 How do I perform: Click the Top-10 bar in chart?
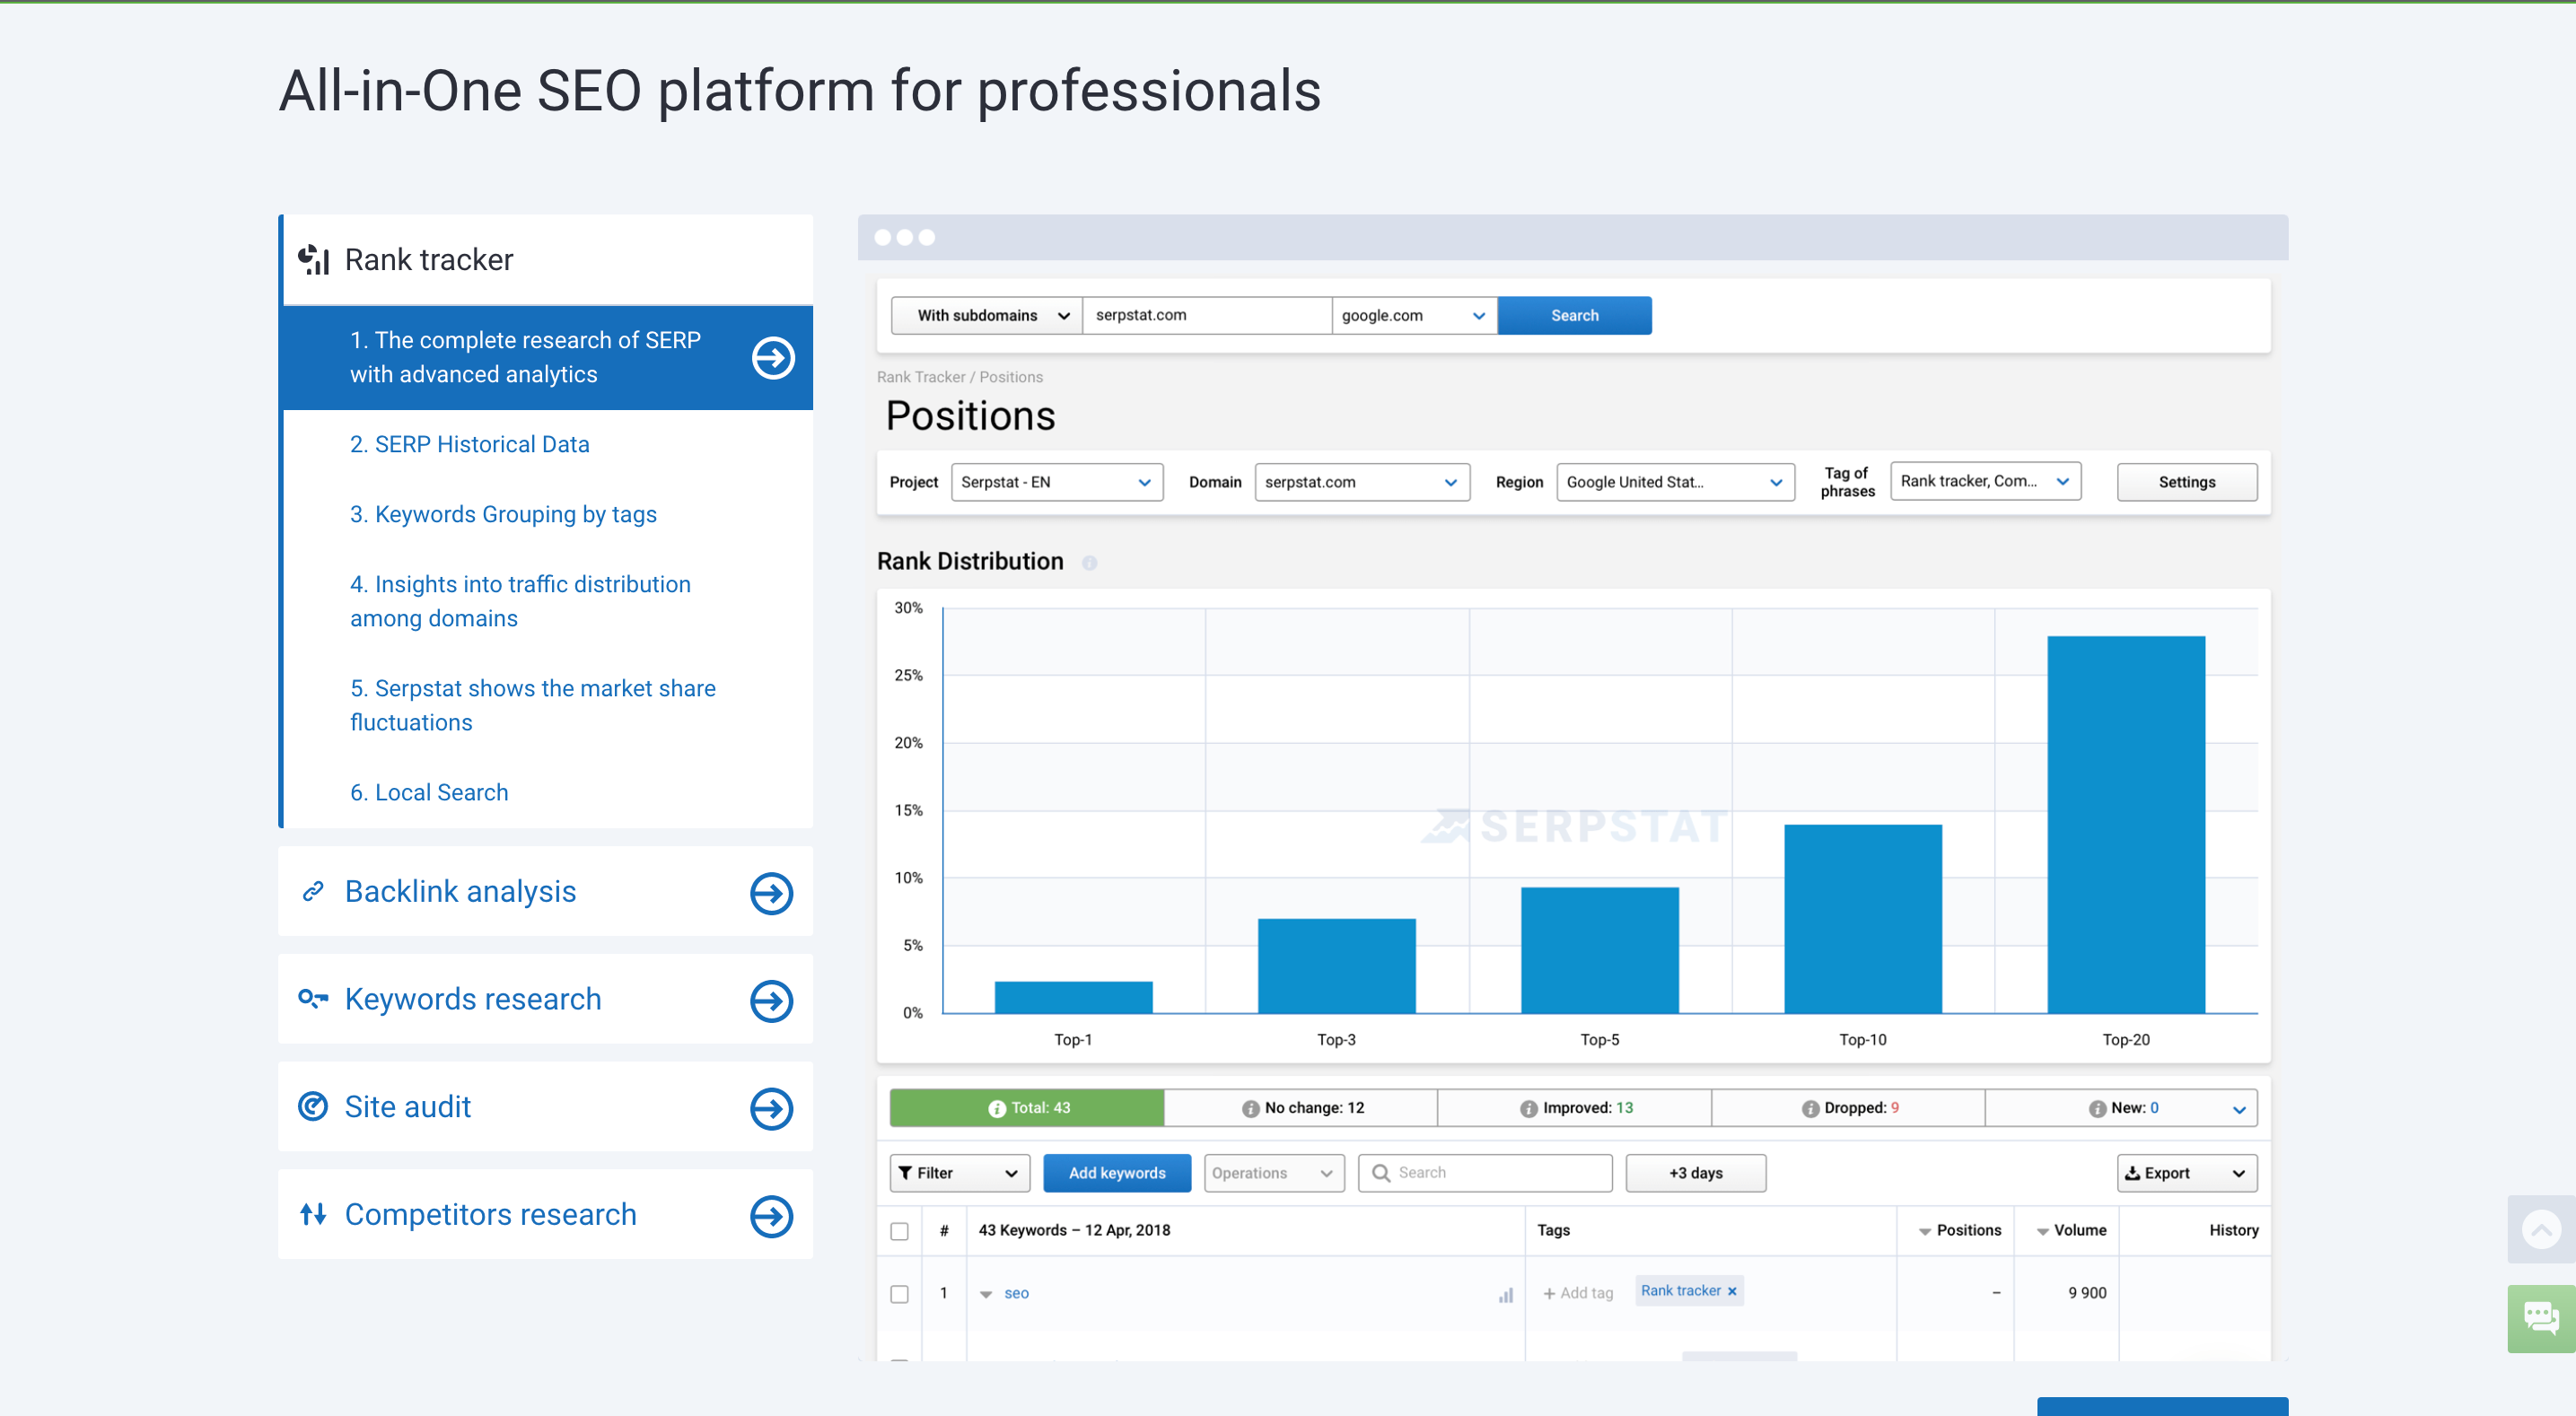click(x=1863, y=919)
